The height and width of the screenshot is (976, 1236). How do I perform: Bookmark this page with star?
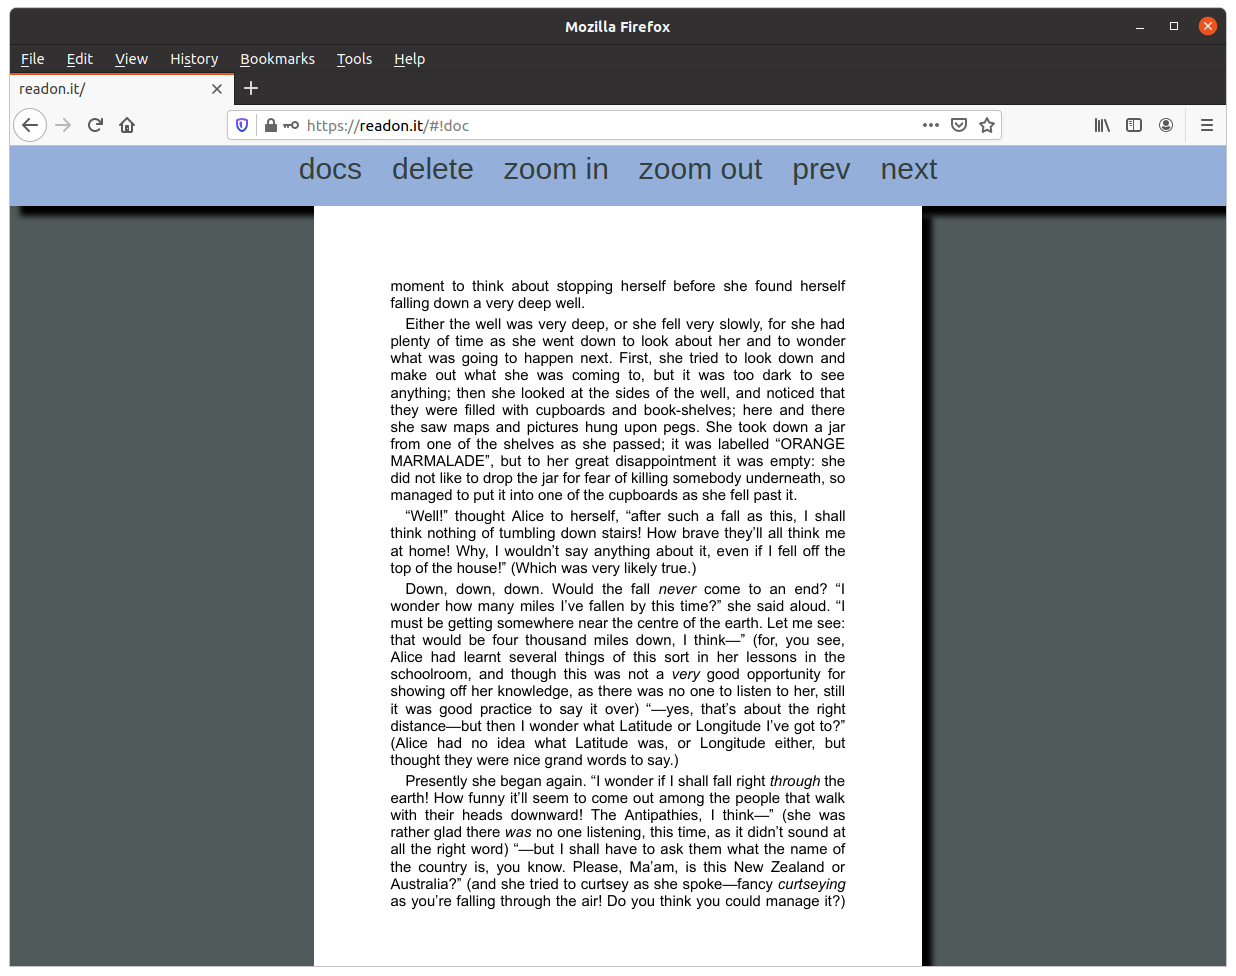pyautogui.click(x=987, y=125)
